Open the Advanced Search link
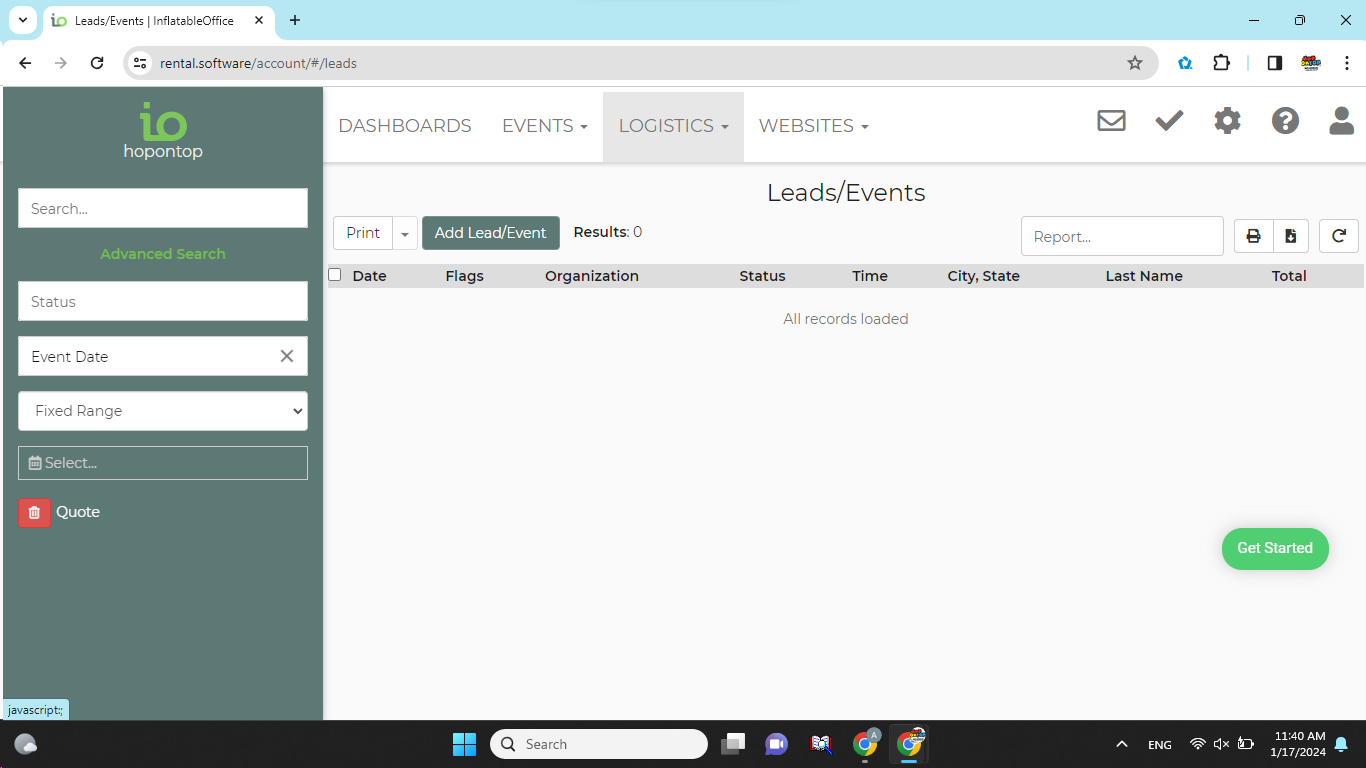 coord(163,254)
